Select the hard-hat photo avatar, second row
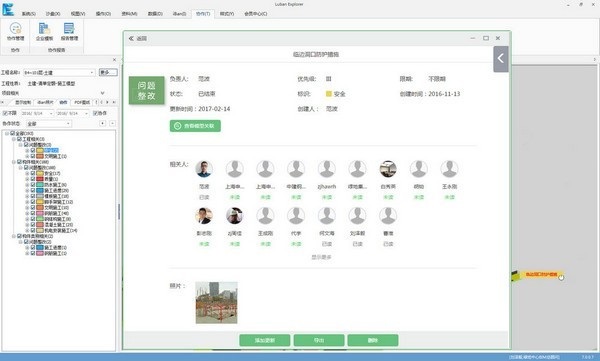This screenshot has width=600, height=361. coord(235,216)
